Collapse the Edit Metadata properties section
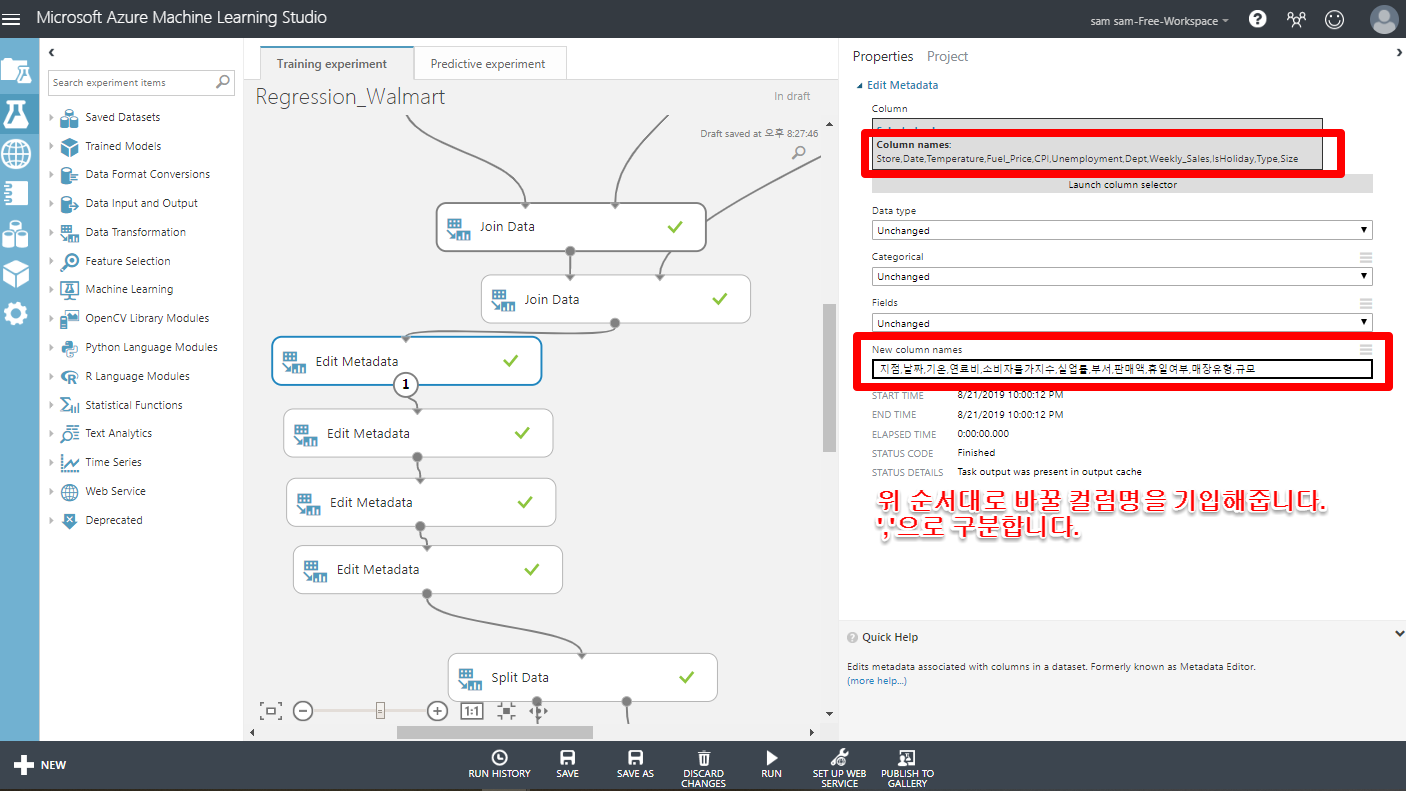The image size is (1406, 791). 860,85
